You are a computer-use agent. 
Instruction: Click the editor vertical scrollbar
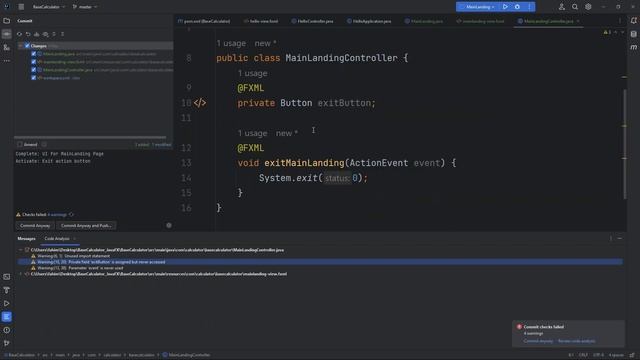[x=624, y=143]
